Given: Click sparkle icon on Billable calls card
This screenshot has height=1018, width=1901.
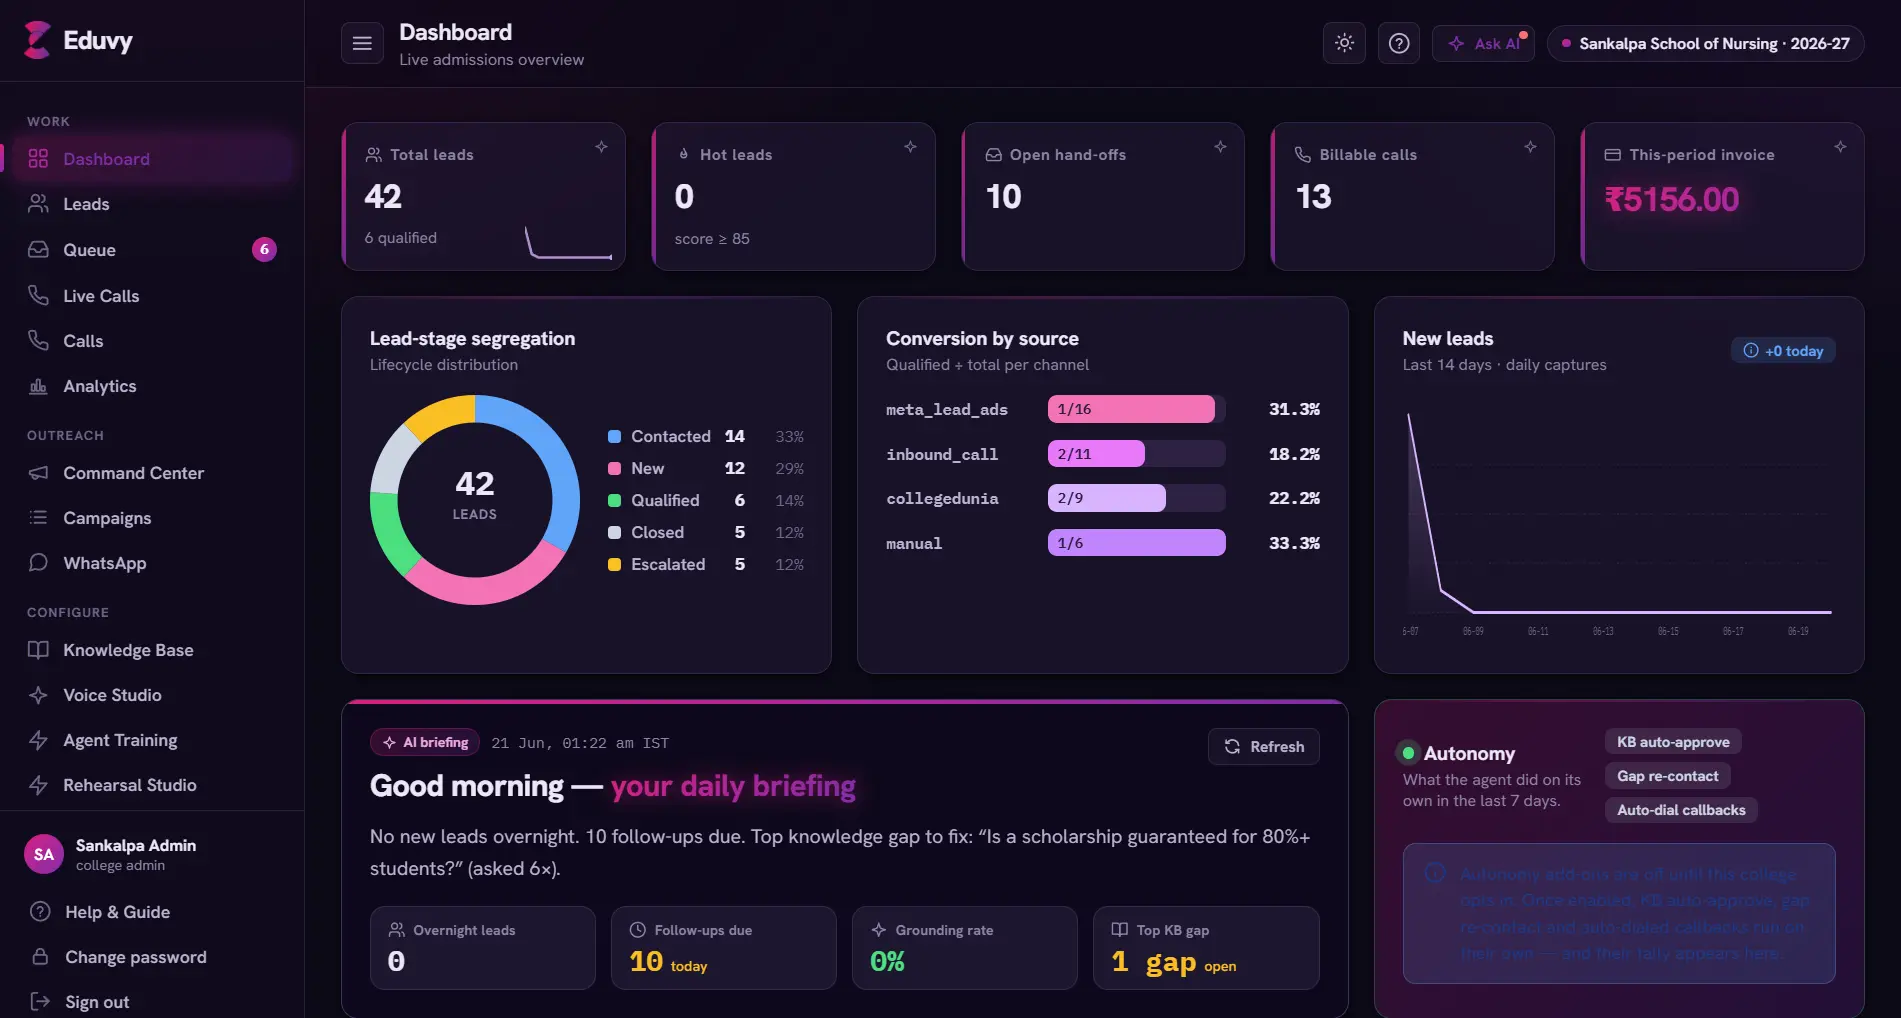Looking at the screenshot, I should [1530, 147].
